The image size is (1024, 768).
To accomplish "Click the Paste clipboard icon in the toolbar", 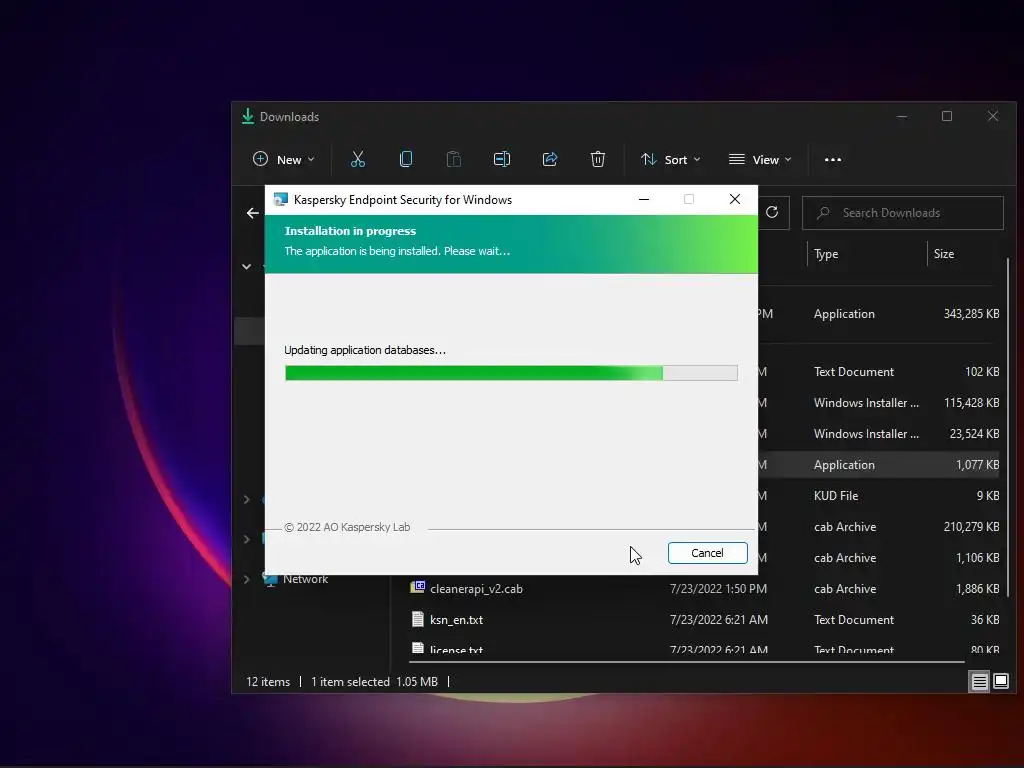I will pyautogui.click(x=453, y=159).
